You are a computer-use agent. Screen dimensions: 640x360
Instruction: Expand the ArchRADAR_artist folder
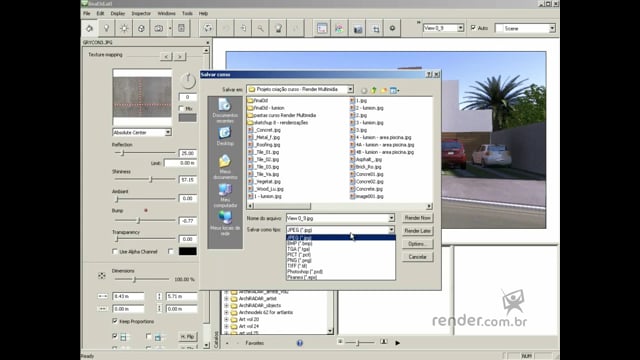[x=227, y=299]
